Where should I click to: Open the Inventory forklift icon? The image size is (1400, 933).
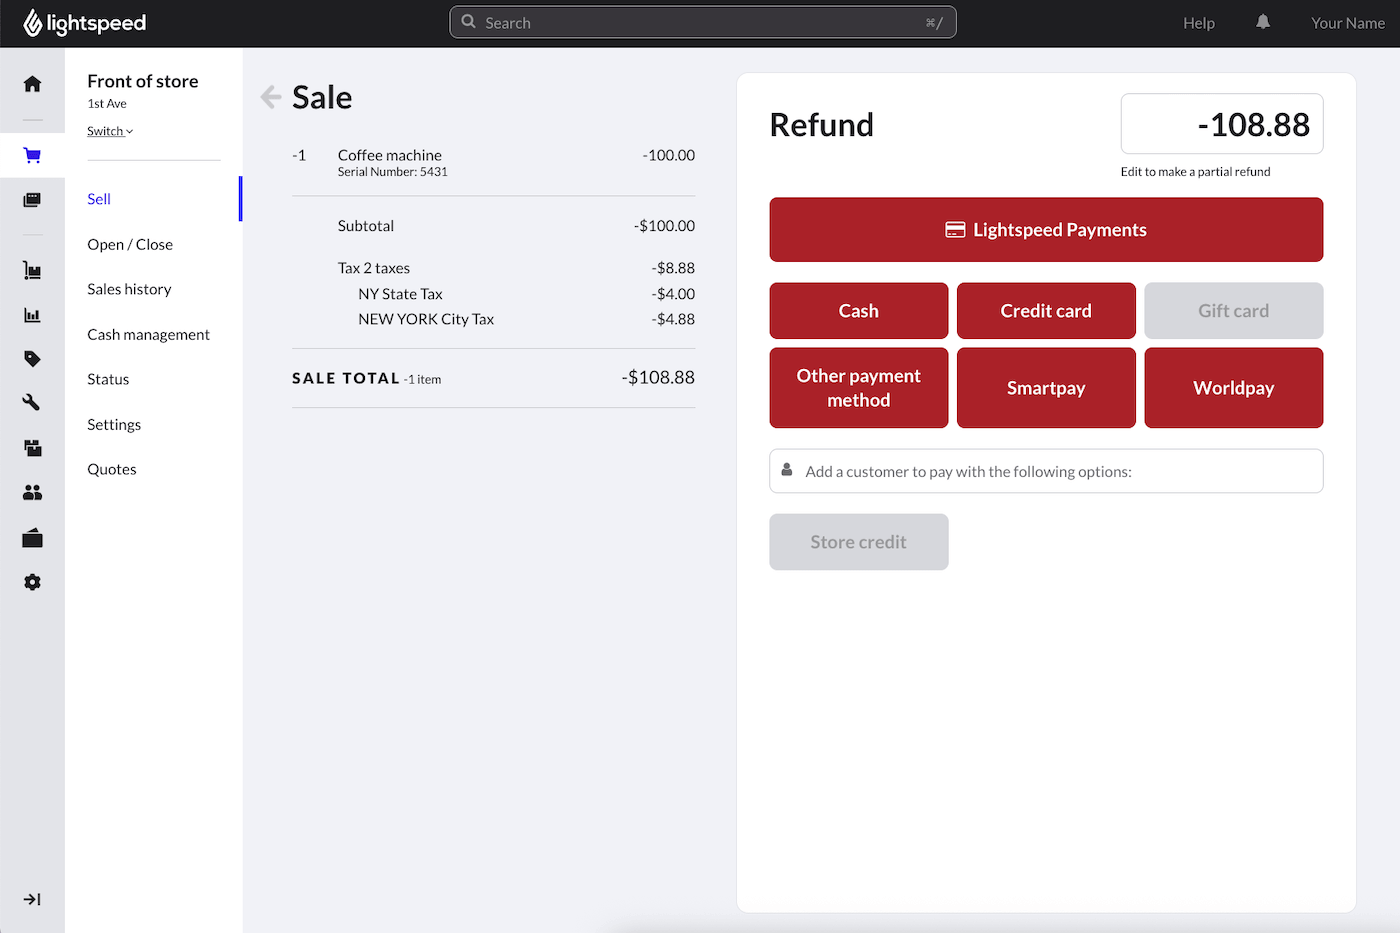pyautogui.click(x=32, y=270)
